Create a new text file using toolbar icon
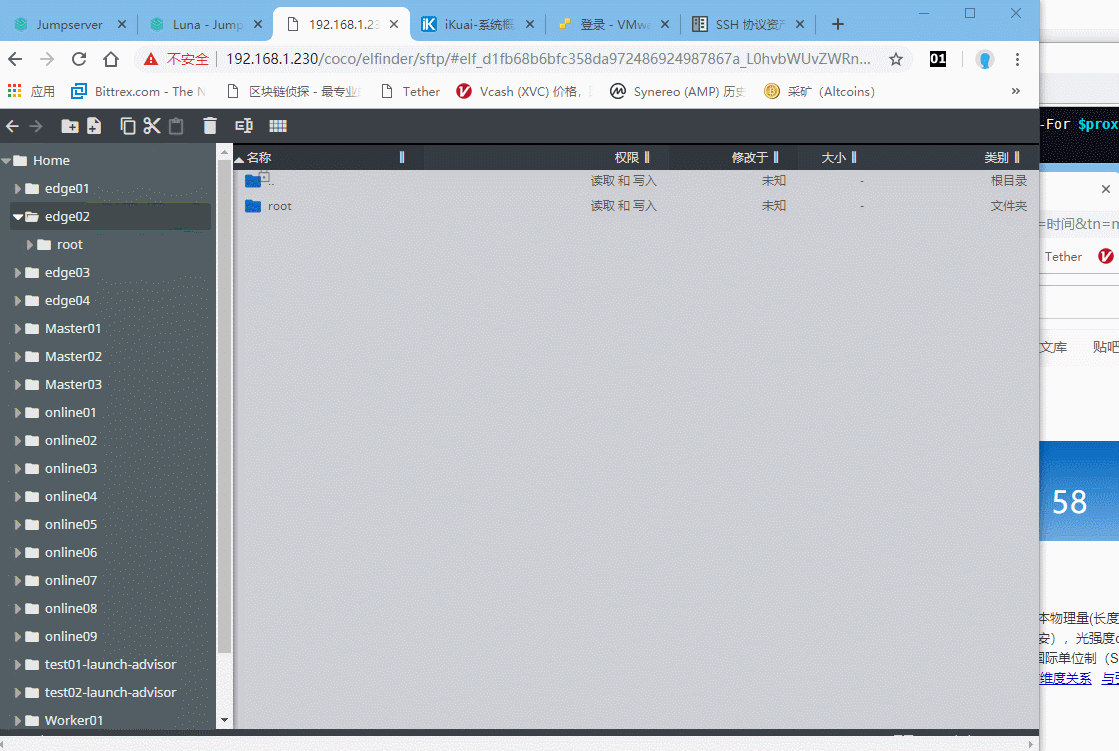Image resolution: width=1119 pixels, height=751 pixels. coord(92,126)
